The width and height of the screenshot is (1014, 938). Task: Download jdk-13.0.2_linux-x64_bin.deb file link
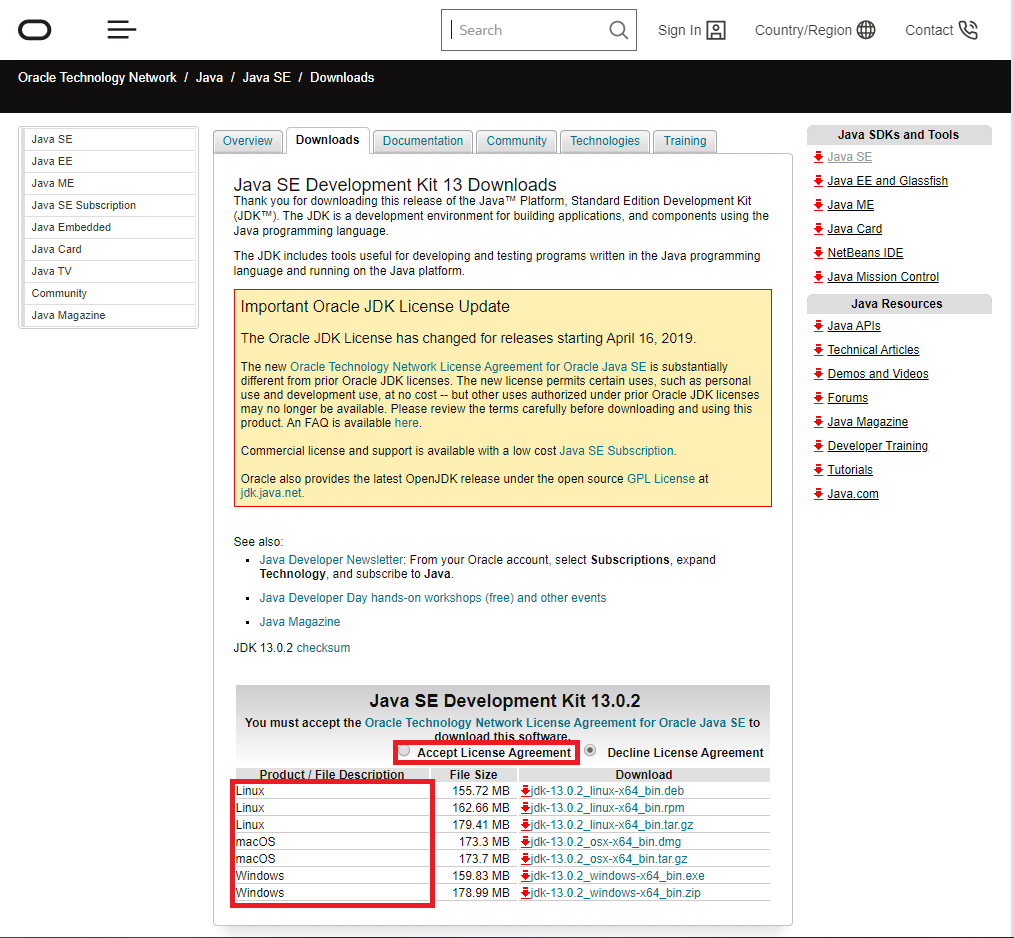[x=607, y=791]
